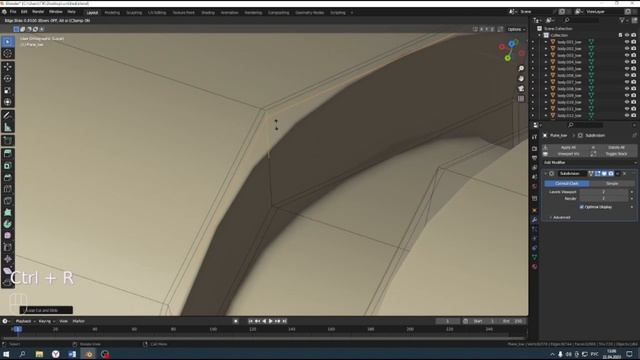Open Subdivision modifier extra options dropdown
640x360 pixels.
click(x=618, y=173)
